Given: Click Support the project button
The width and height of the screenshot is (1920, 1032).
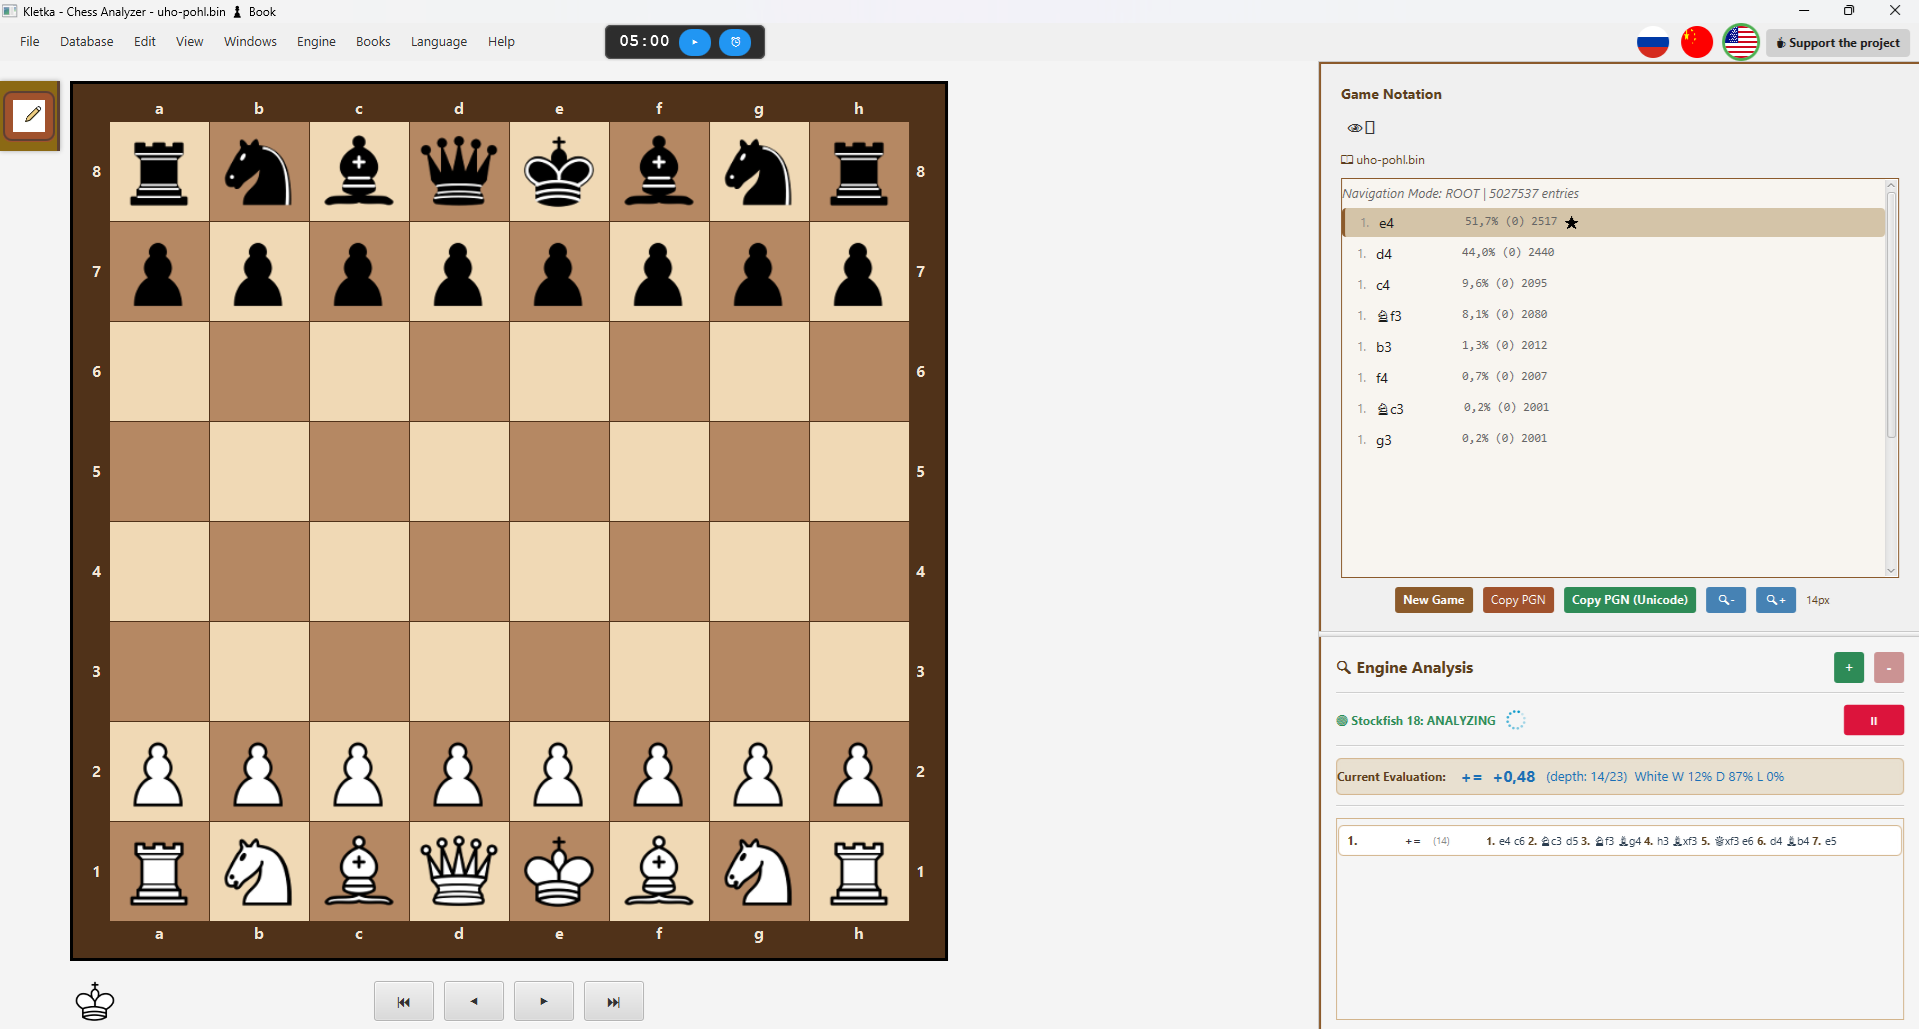Looking at the screenshot, I should 1838,43.
